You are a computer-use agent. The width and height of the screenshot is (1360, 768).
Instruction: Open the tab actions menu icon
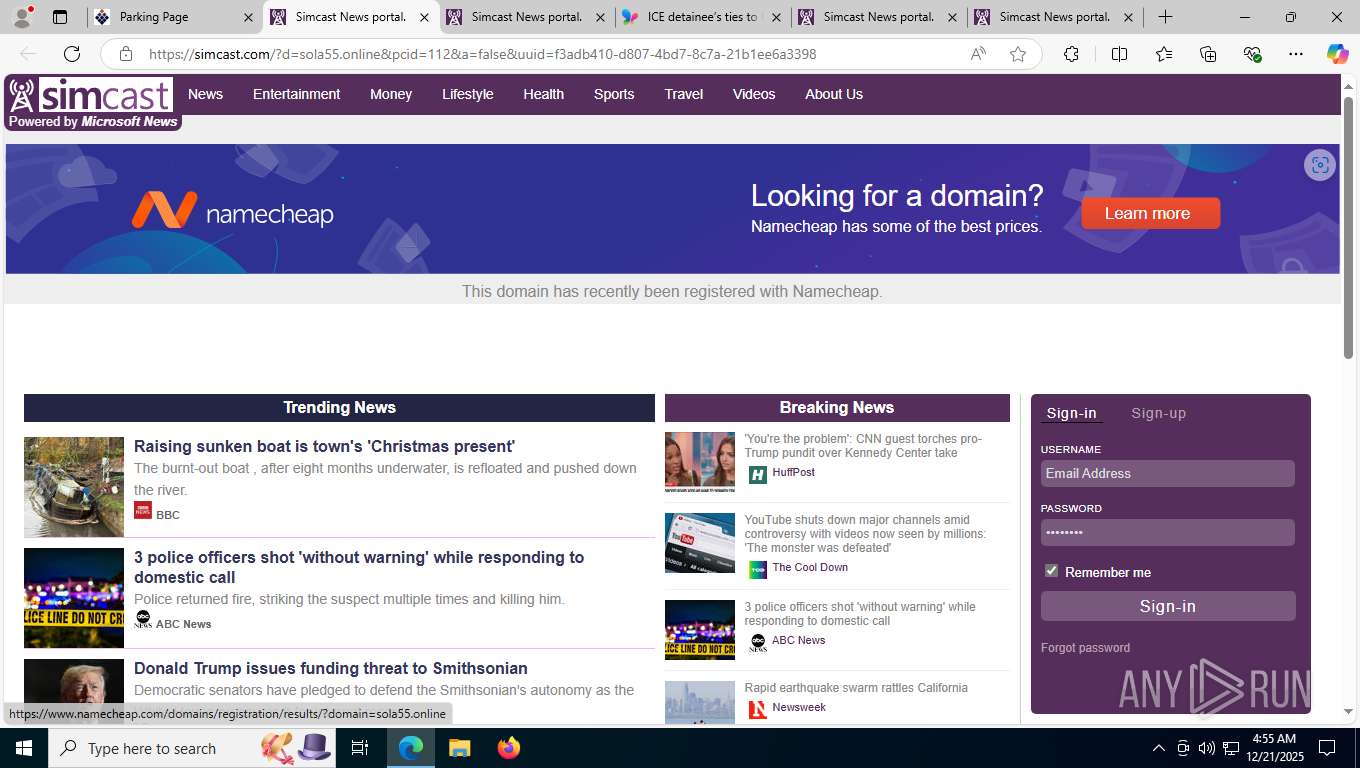click(60, 17)
